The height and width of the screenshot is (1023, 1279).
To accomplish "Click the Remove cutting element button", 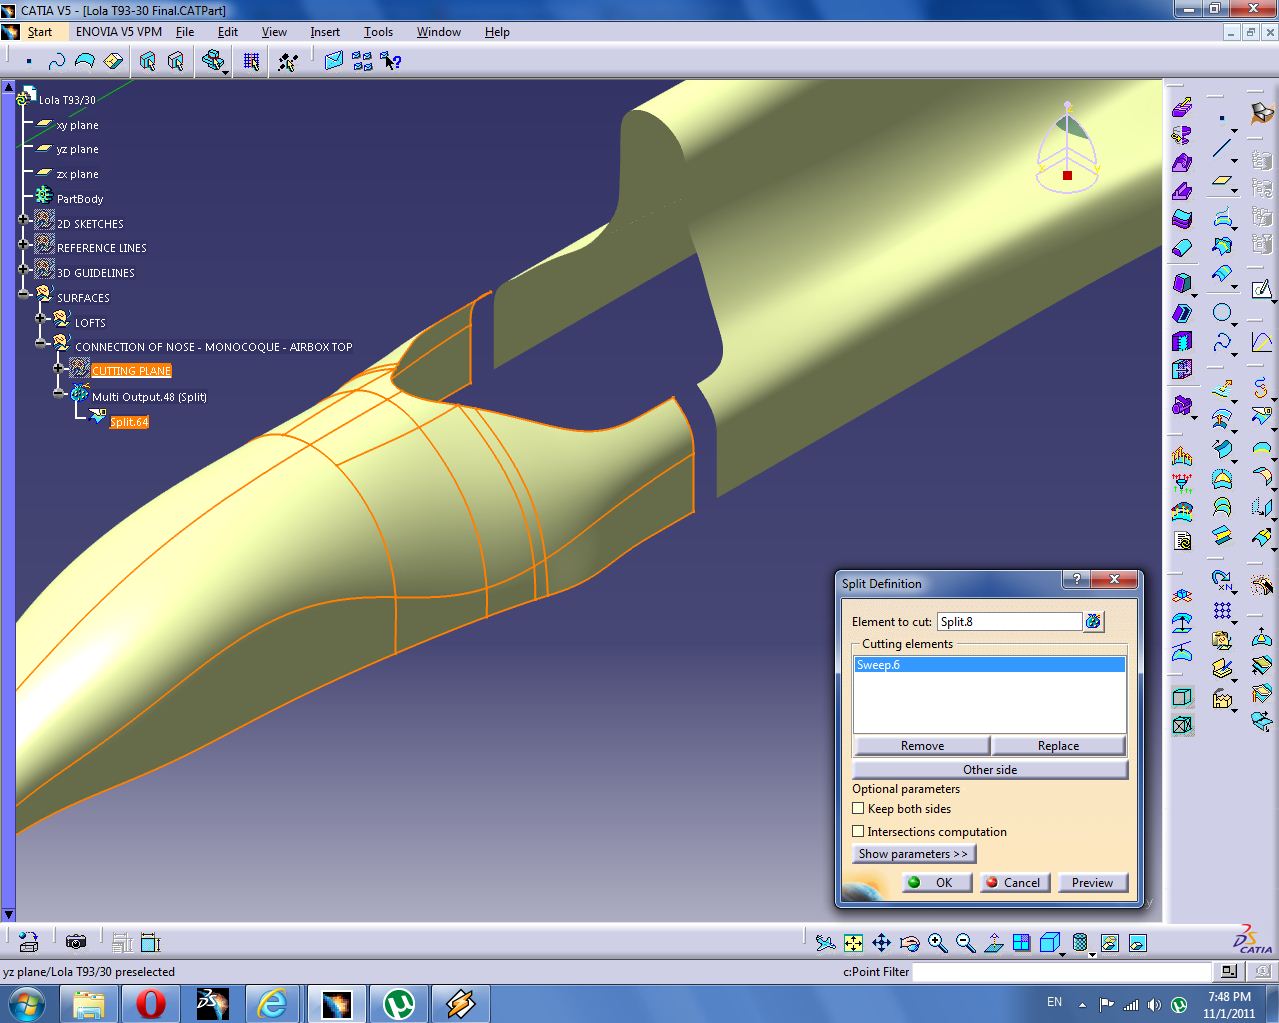I will pyautogui.click(x=922, y=745).
